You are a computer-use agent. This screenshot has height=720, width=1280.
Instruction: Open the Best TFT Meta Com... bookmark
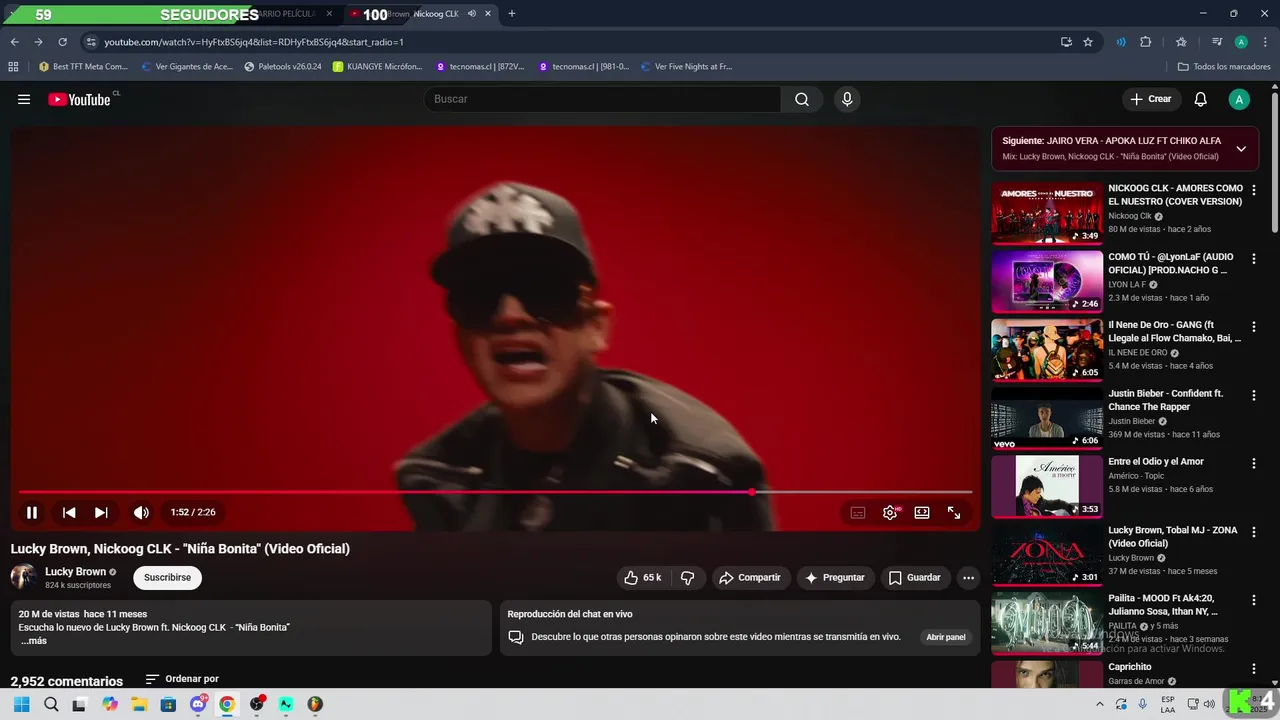(83, 67)
